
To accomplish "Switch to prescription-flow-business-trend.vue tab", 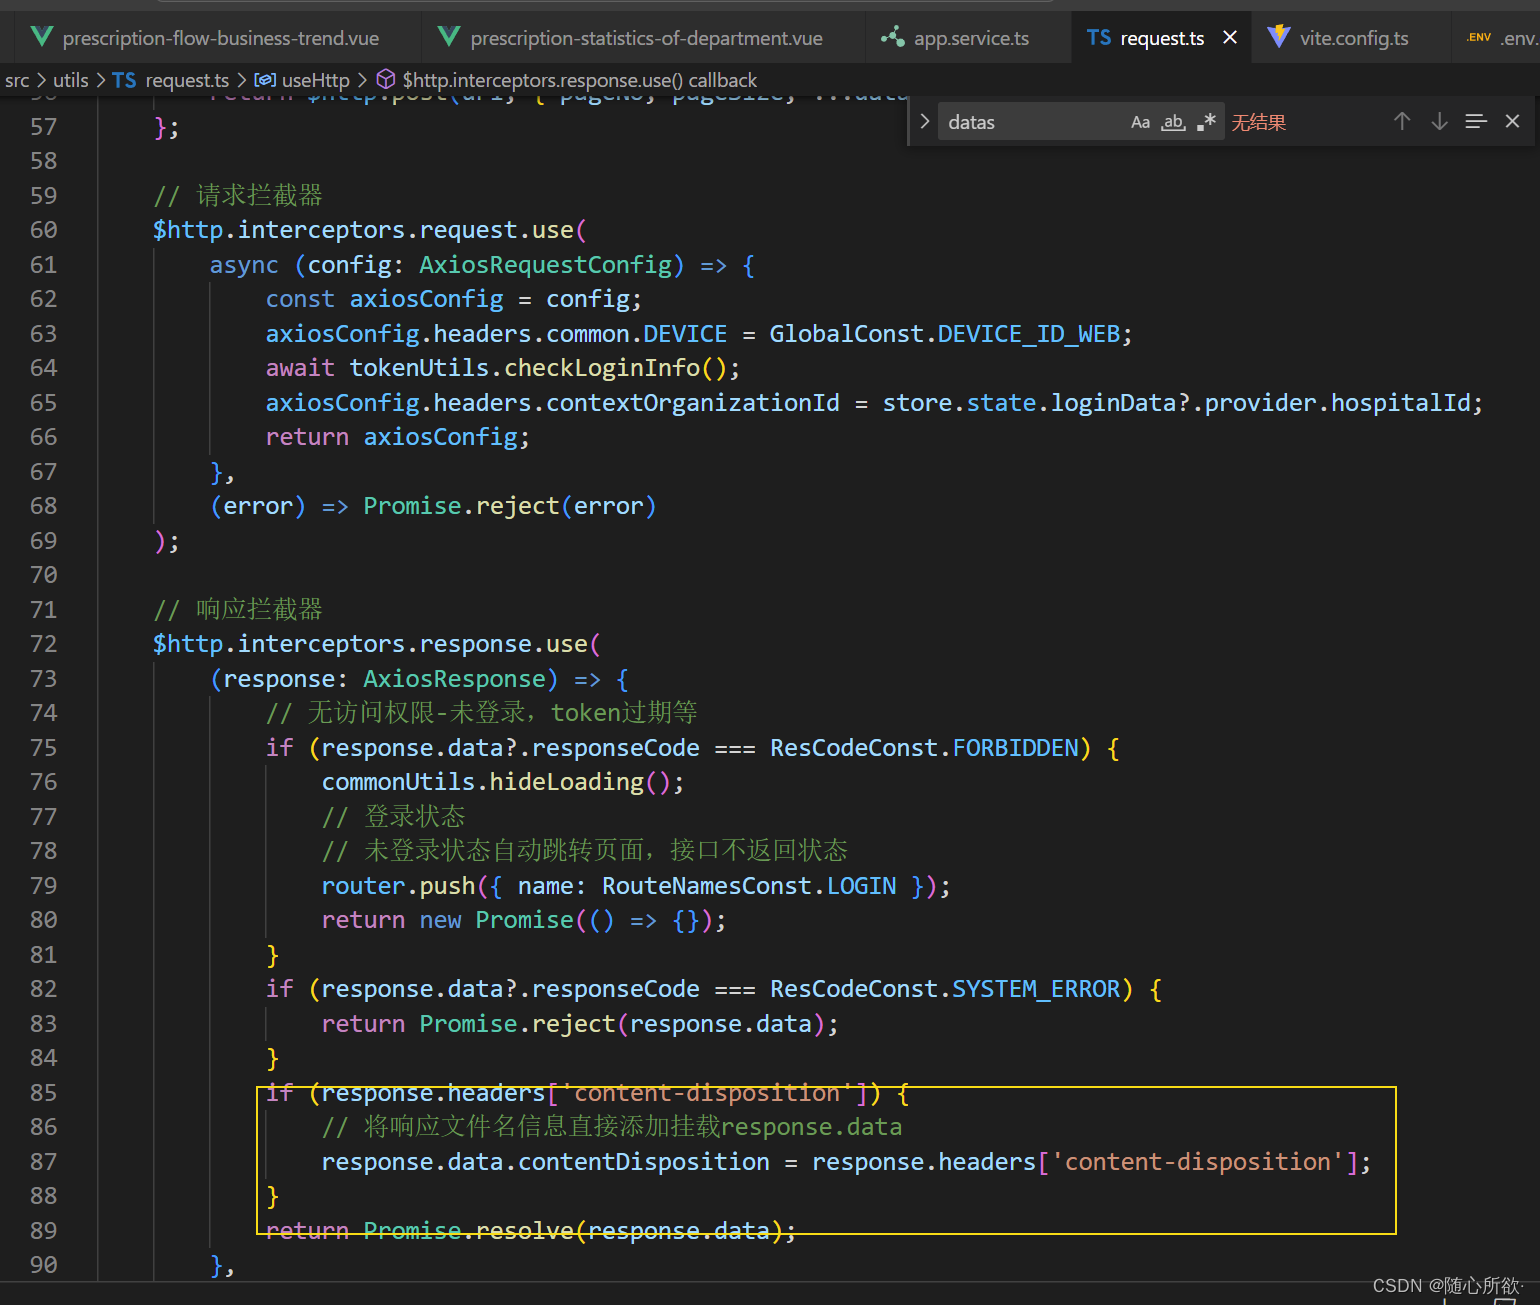I will pos(206,38).
